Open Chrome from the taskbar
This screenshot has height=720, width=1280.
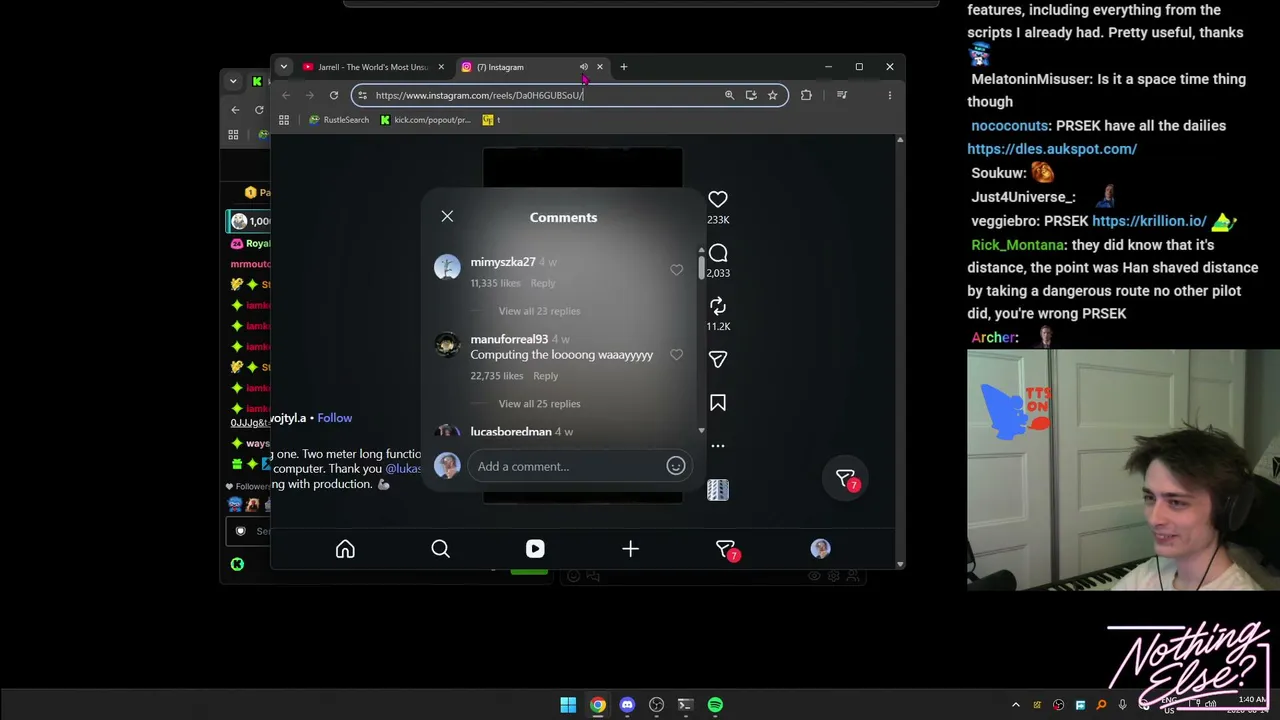pos(597,705)
